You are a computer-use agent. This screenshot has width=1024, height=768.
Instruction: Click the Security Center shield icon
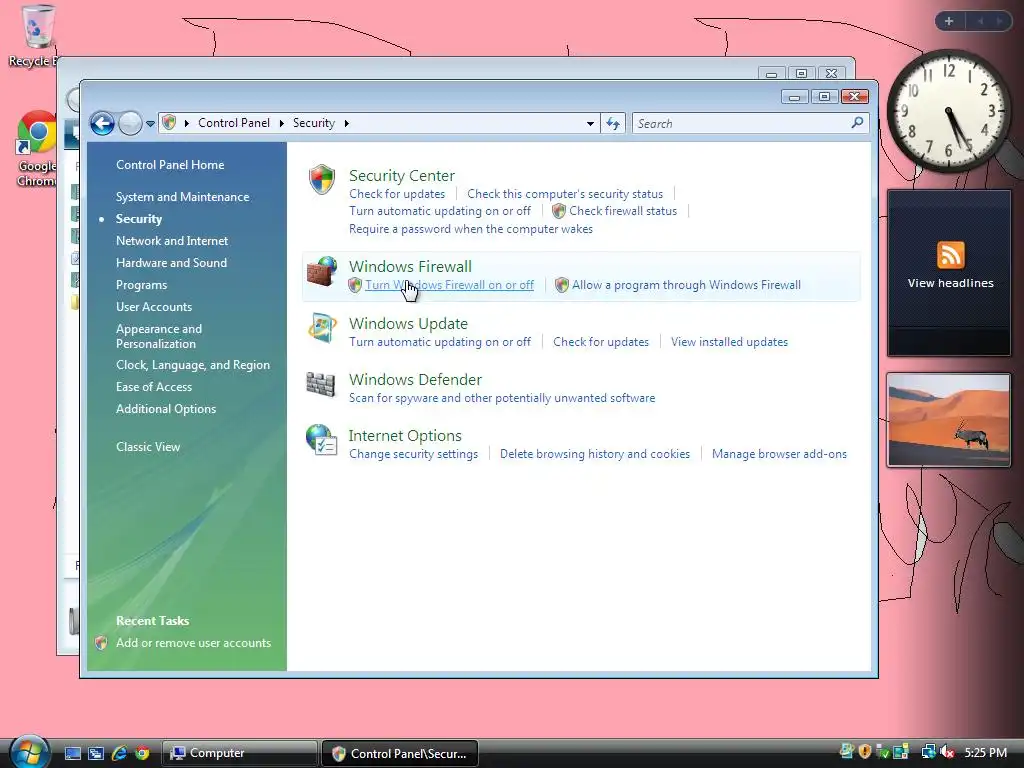[322, 180]
